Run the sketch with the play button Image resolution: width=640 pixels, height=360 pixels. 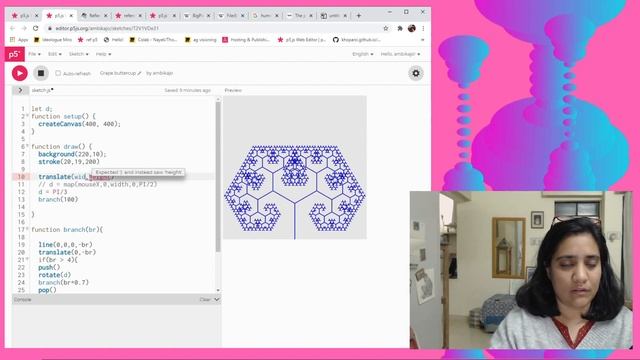[x=19, y=73]
